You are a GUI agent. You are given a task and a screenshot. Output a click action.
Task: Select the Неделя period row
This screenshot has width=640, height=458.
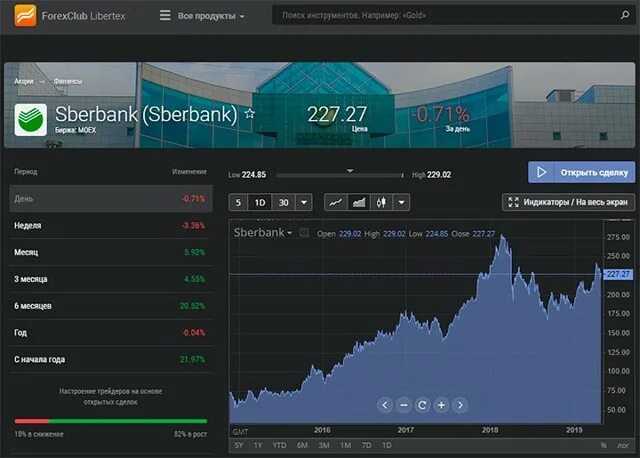click(x=111, y=225)
